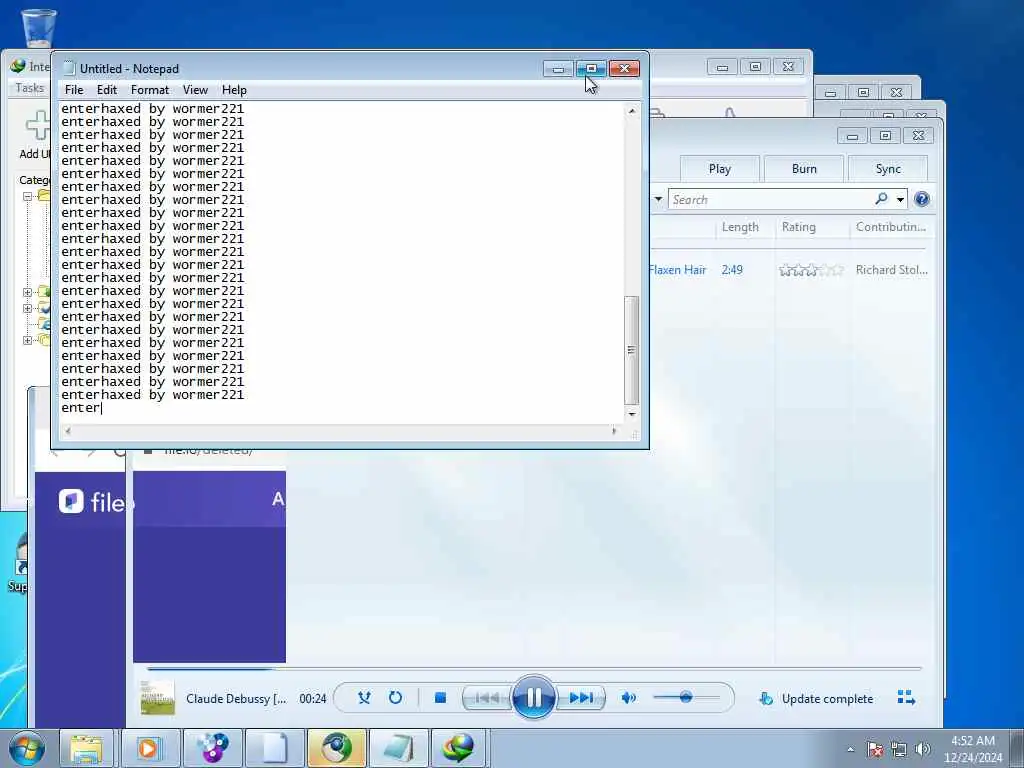Expand the third category tree node in IDM
This screenshot has width=1024, height=768.
(27, 292)
